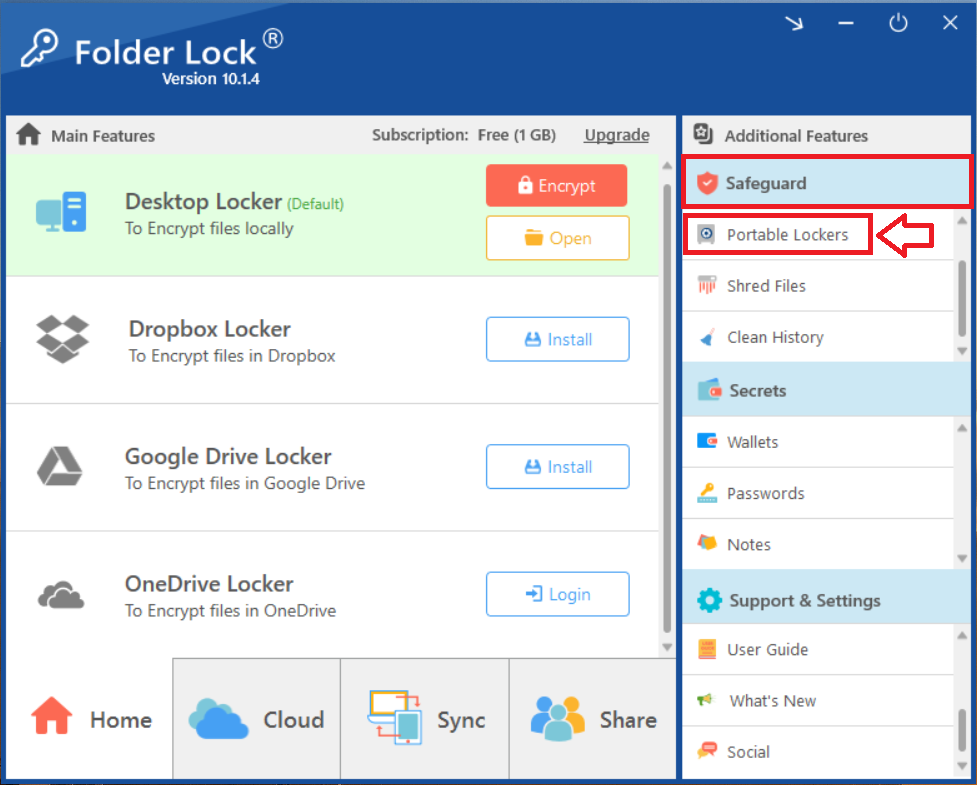Click the Encrypt button for Desktop Locker
This screenshot has width=977, height=786.
click(x=556, y=185)
